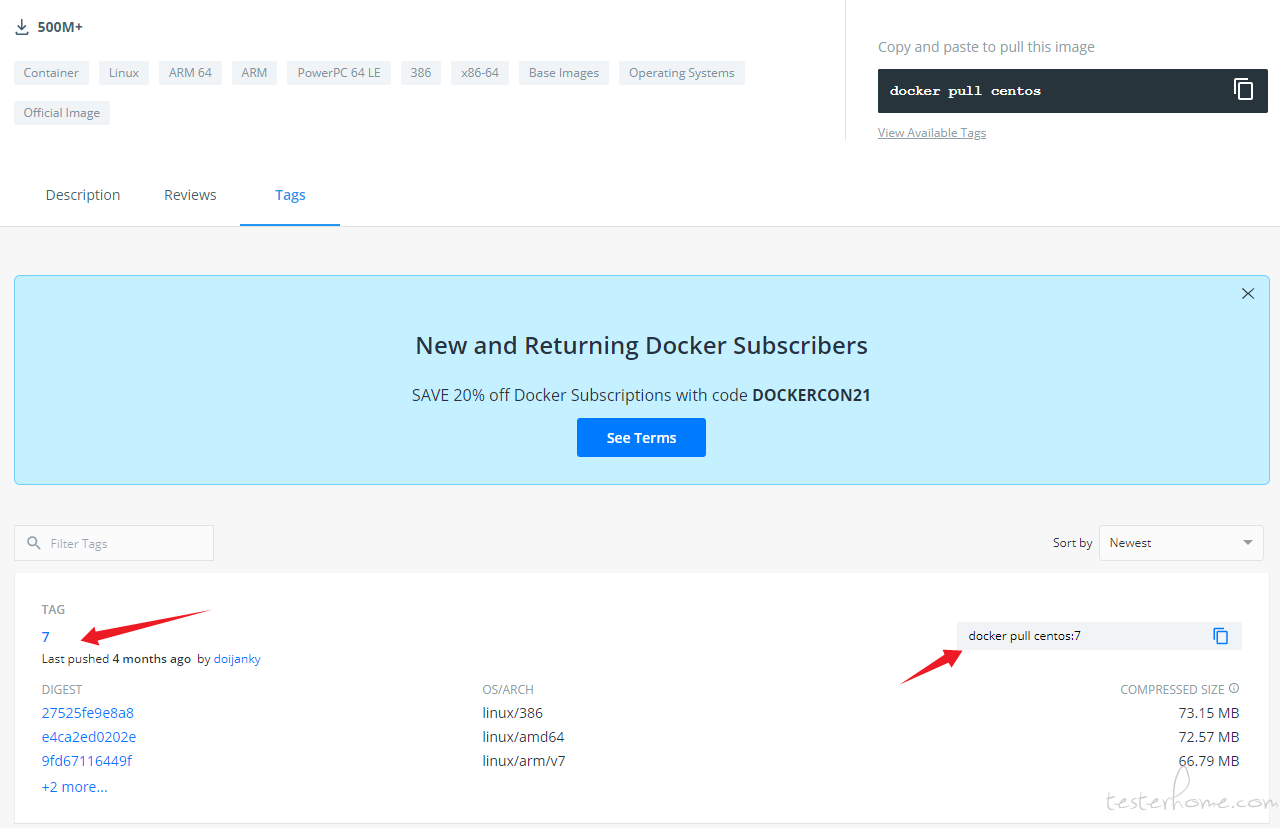Click the search icon in Filter Tags

pos(35,543)
